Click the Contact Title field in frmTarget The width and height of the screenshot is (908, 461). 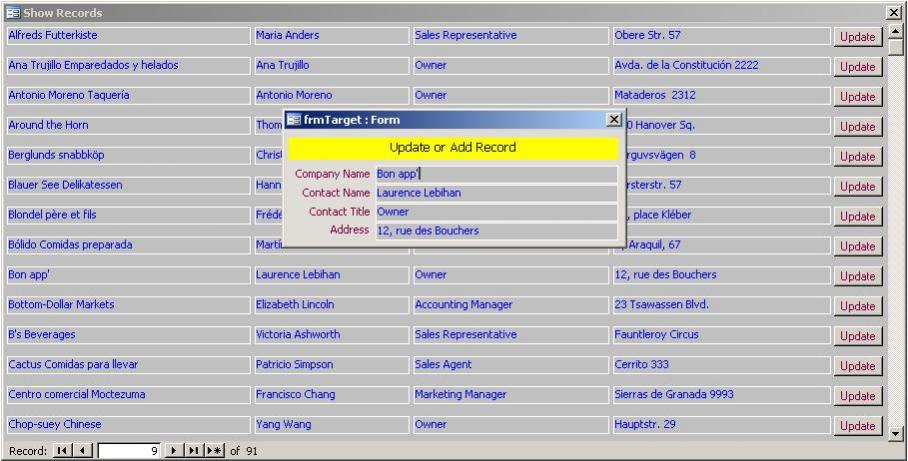pos(496,212)
